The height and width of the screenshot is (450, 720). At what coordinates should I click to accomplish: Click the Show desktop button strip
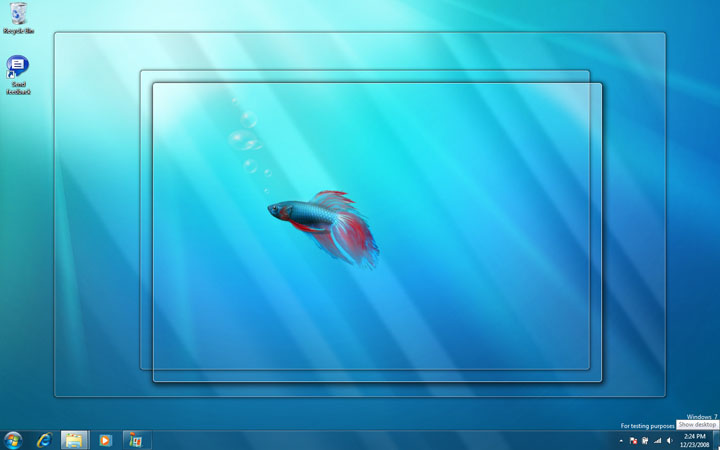coord(716,440)
